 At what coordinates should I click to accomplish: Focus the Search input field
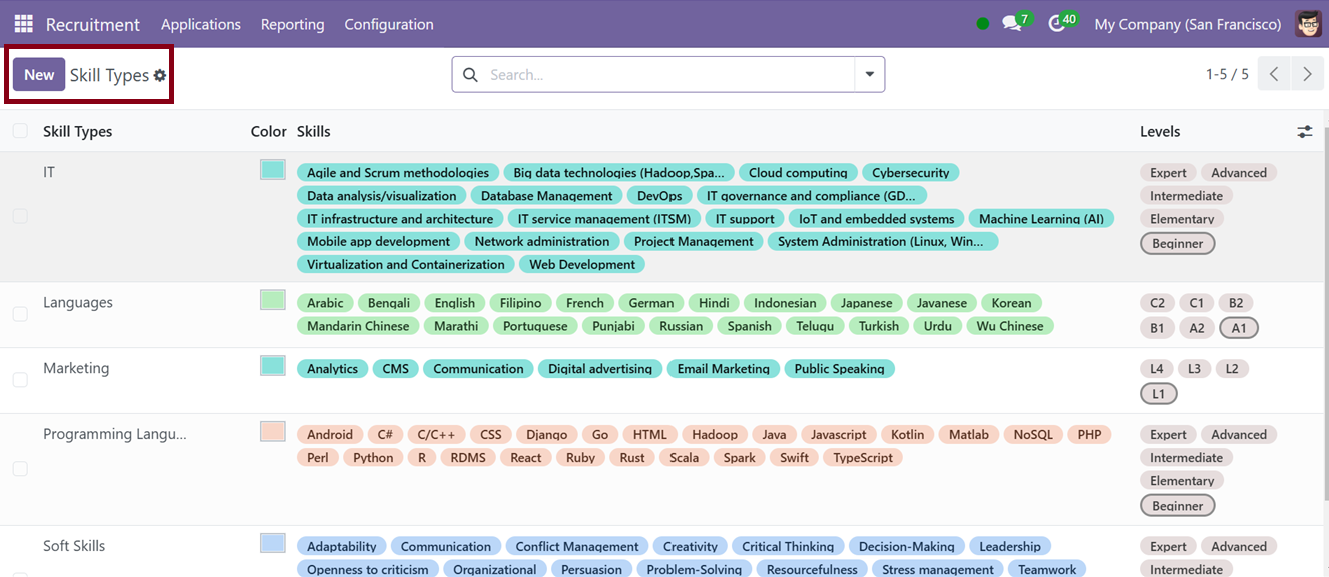pos(668,75)
